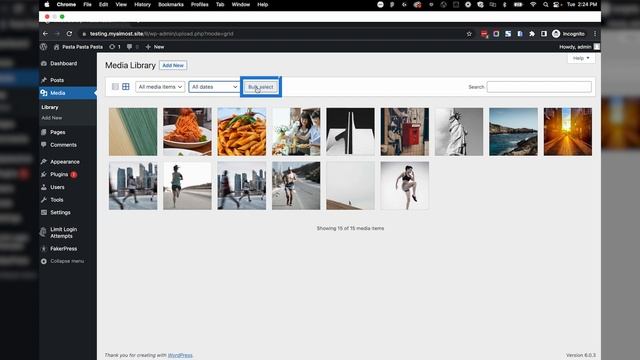
Task: Focus the media Search field
Action: tap(539, 87)
